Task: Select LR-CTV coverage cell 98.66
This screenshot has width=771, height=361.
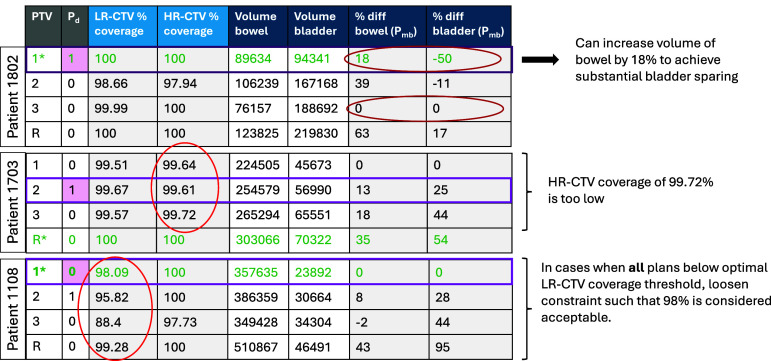Action: tap(122, 84)
